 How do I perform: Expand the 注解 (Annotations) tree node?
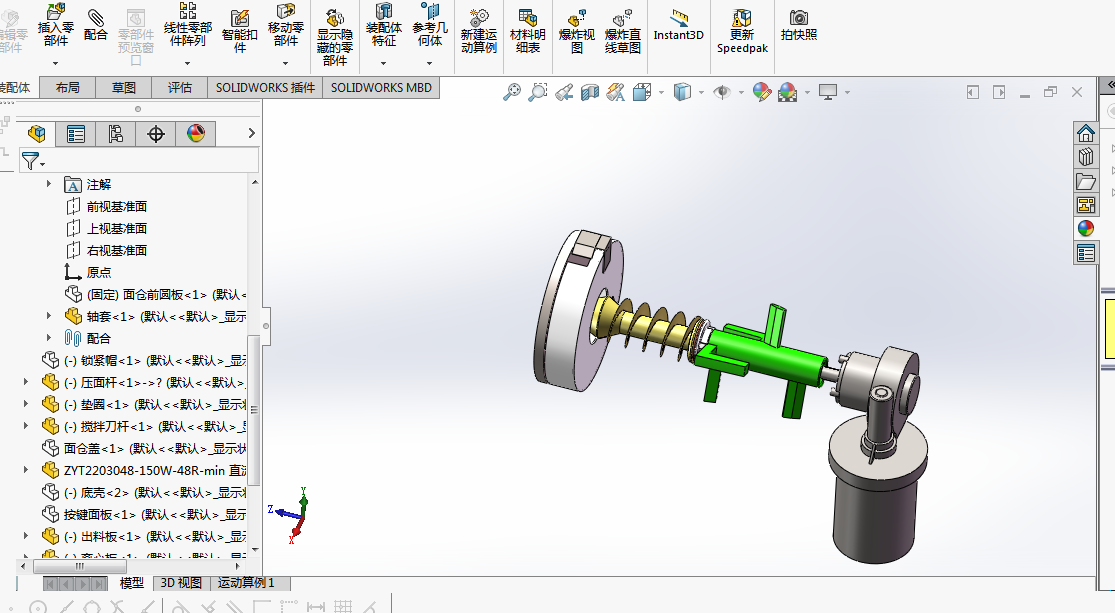tap(48, 184)
